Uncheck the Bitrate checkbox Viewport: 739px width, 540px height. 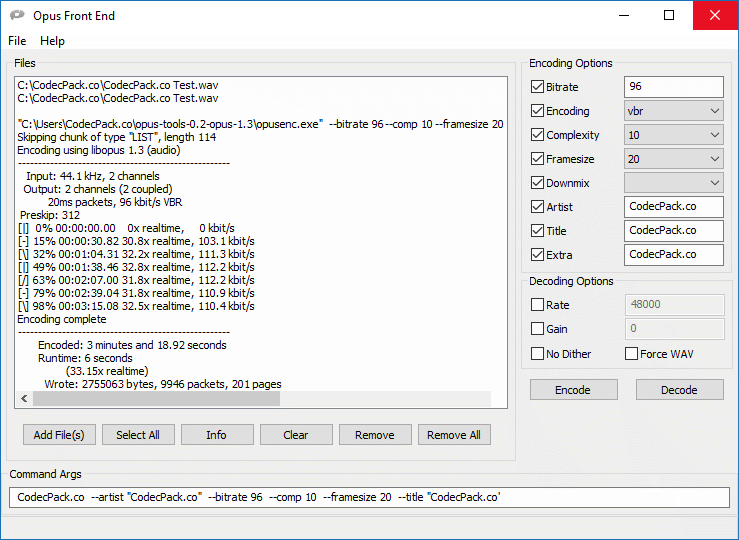pos(538,88)
